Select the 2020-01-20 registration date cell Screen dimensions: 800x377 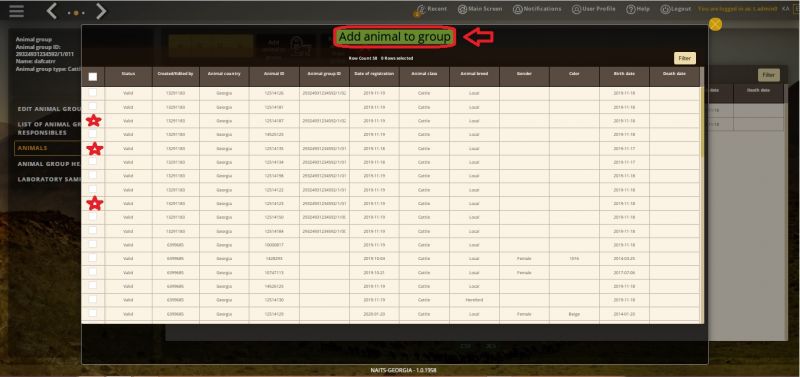[x=374, y=314]
